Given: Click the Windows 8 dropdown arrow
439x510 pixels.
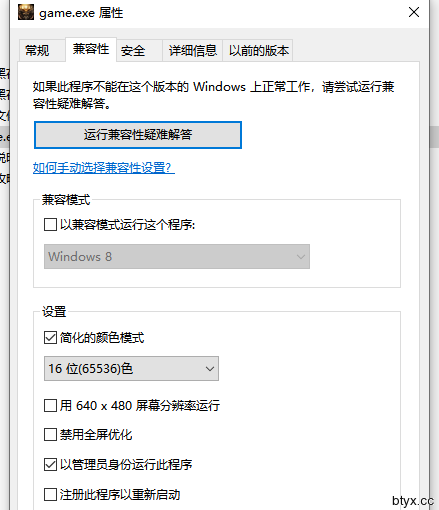Looking at the screenshot, I should [x=301, y=257].
